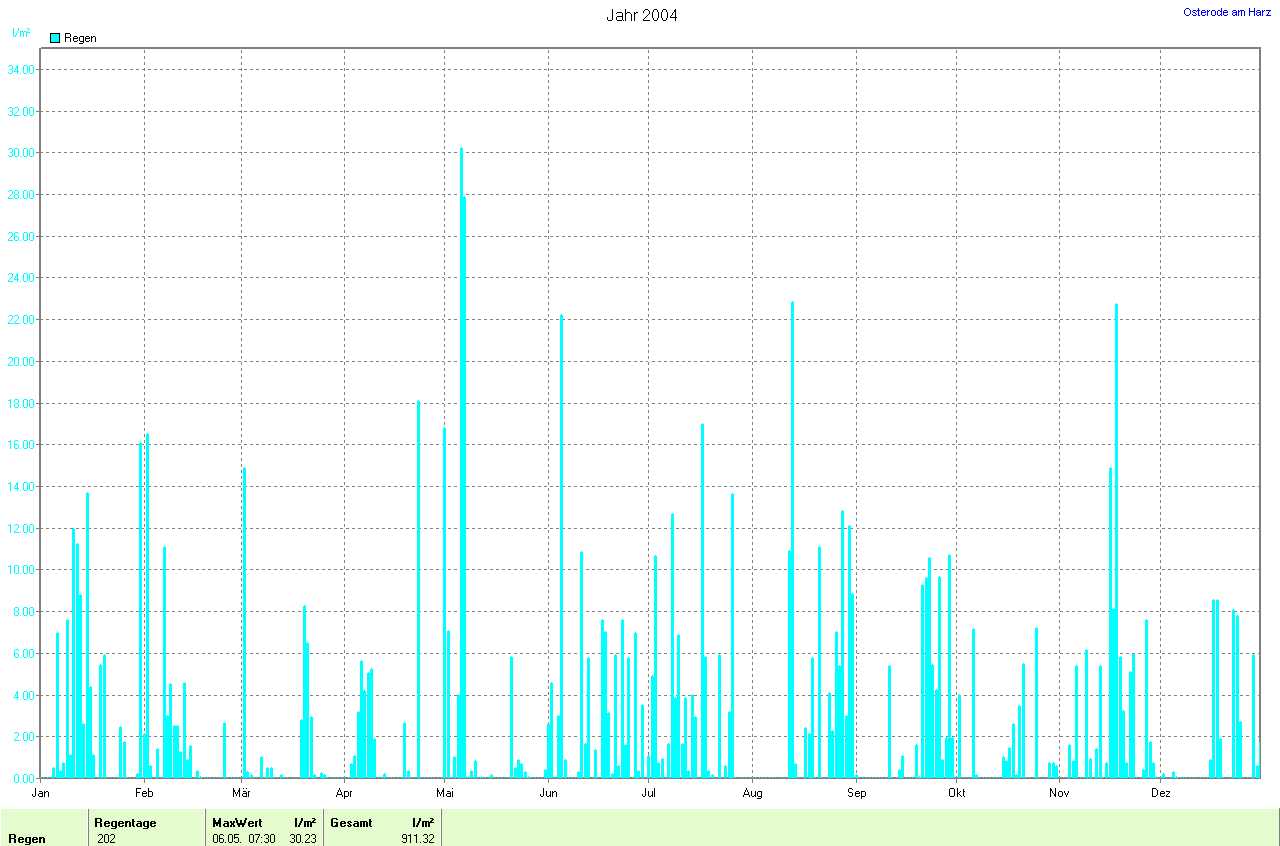The width and height of the screenshot is (1280, 846).
Task: Click the Jan label on x-axis
Action: click(x=41, y=793)
